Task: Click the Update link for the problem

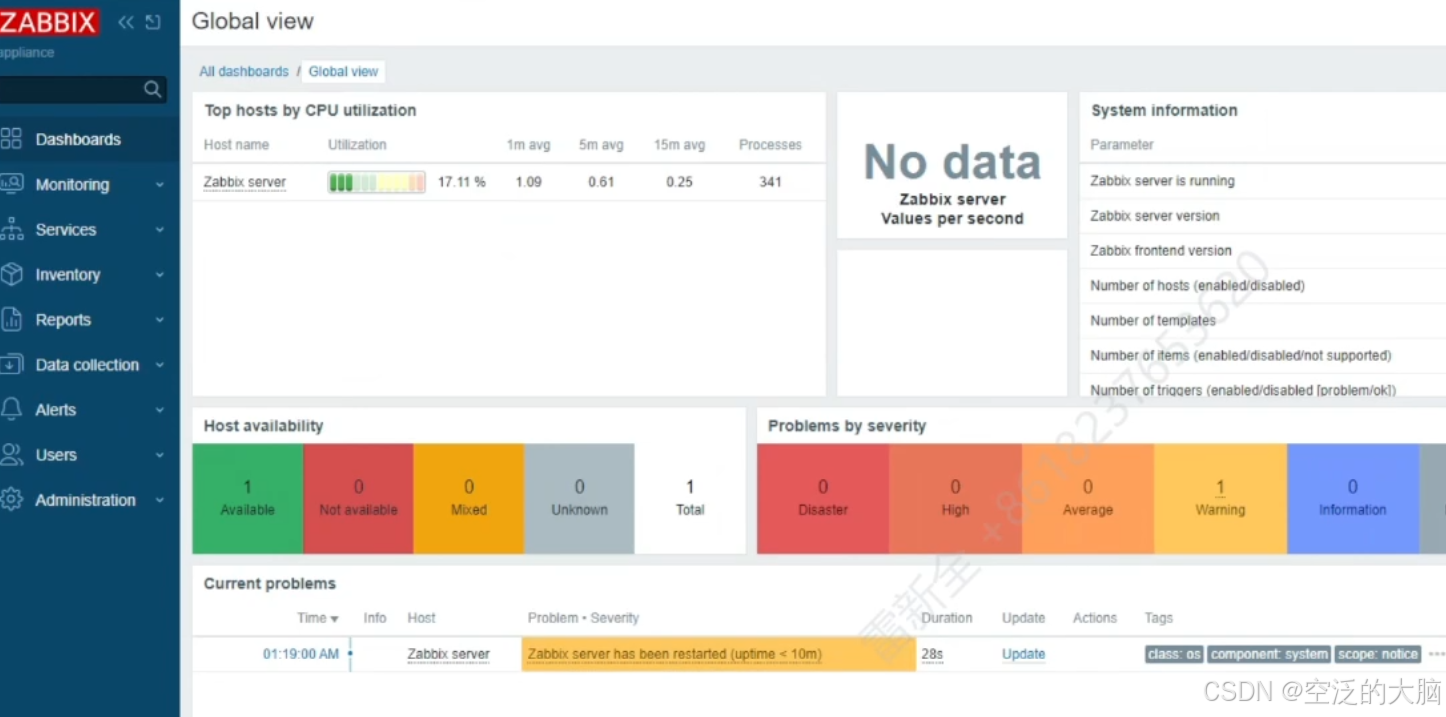Action: pyautogui.click(x=1023, y=654)
